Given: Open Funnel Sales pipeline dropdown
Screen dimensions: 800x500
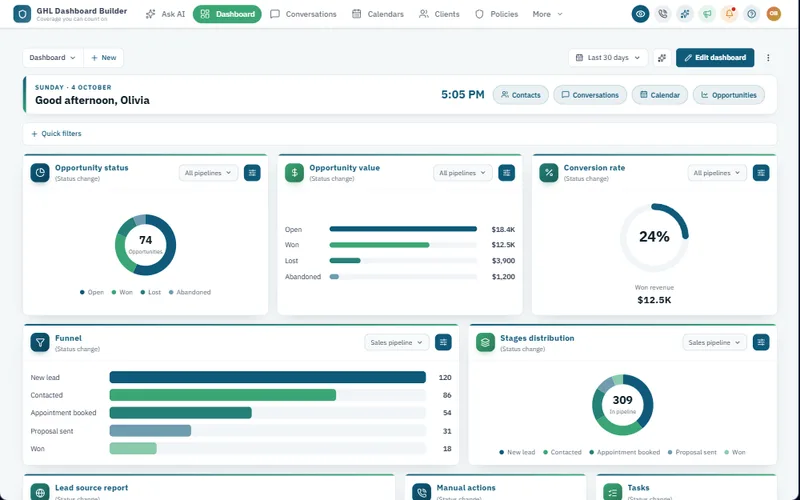Looking at the screenshot, I should (x=396, y=342).
